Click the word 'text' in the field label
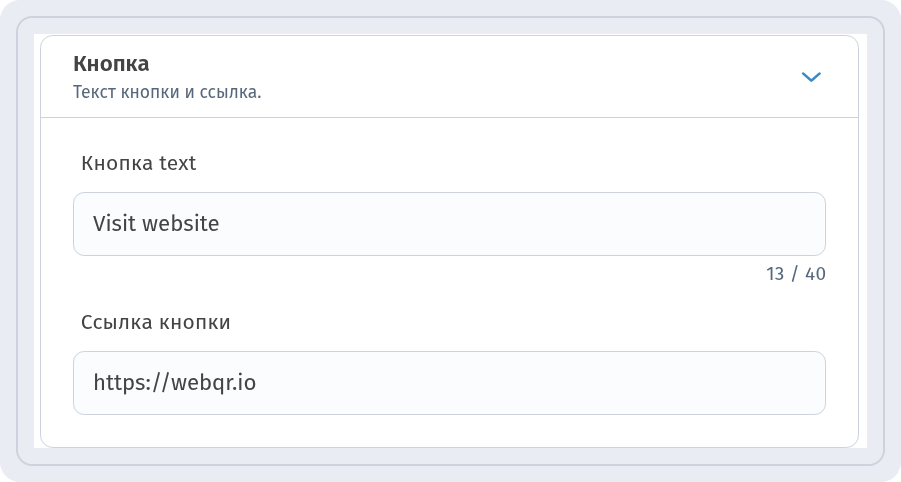901x482 pixels. pyautogui.click(x=178, y=163)
